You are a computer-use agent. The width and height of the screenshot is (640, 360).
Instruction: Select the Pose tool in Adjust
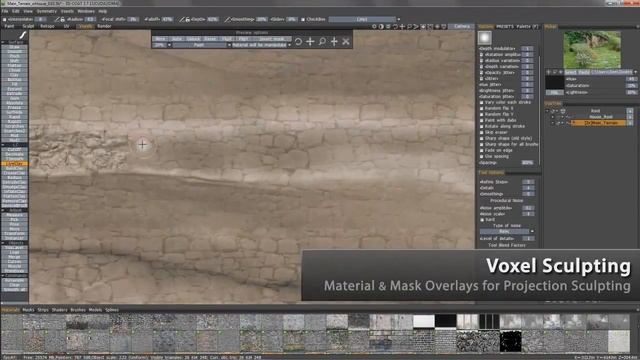(14, 224)
